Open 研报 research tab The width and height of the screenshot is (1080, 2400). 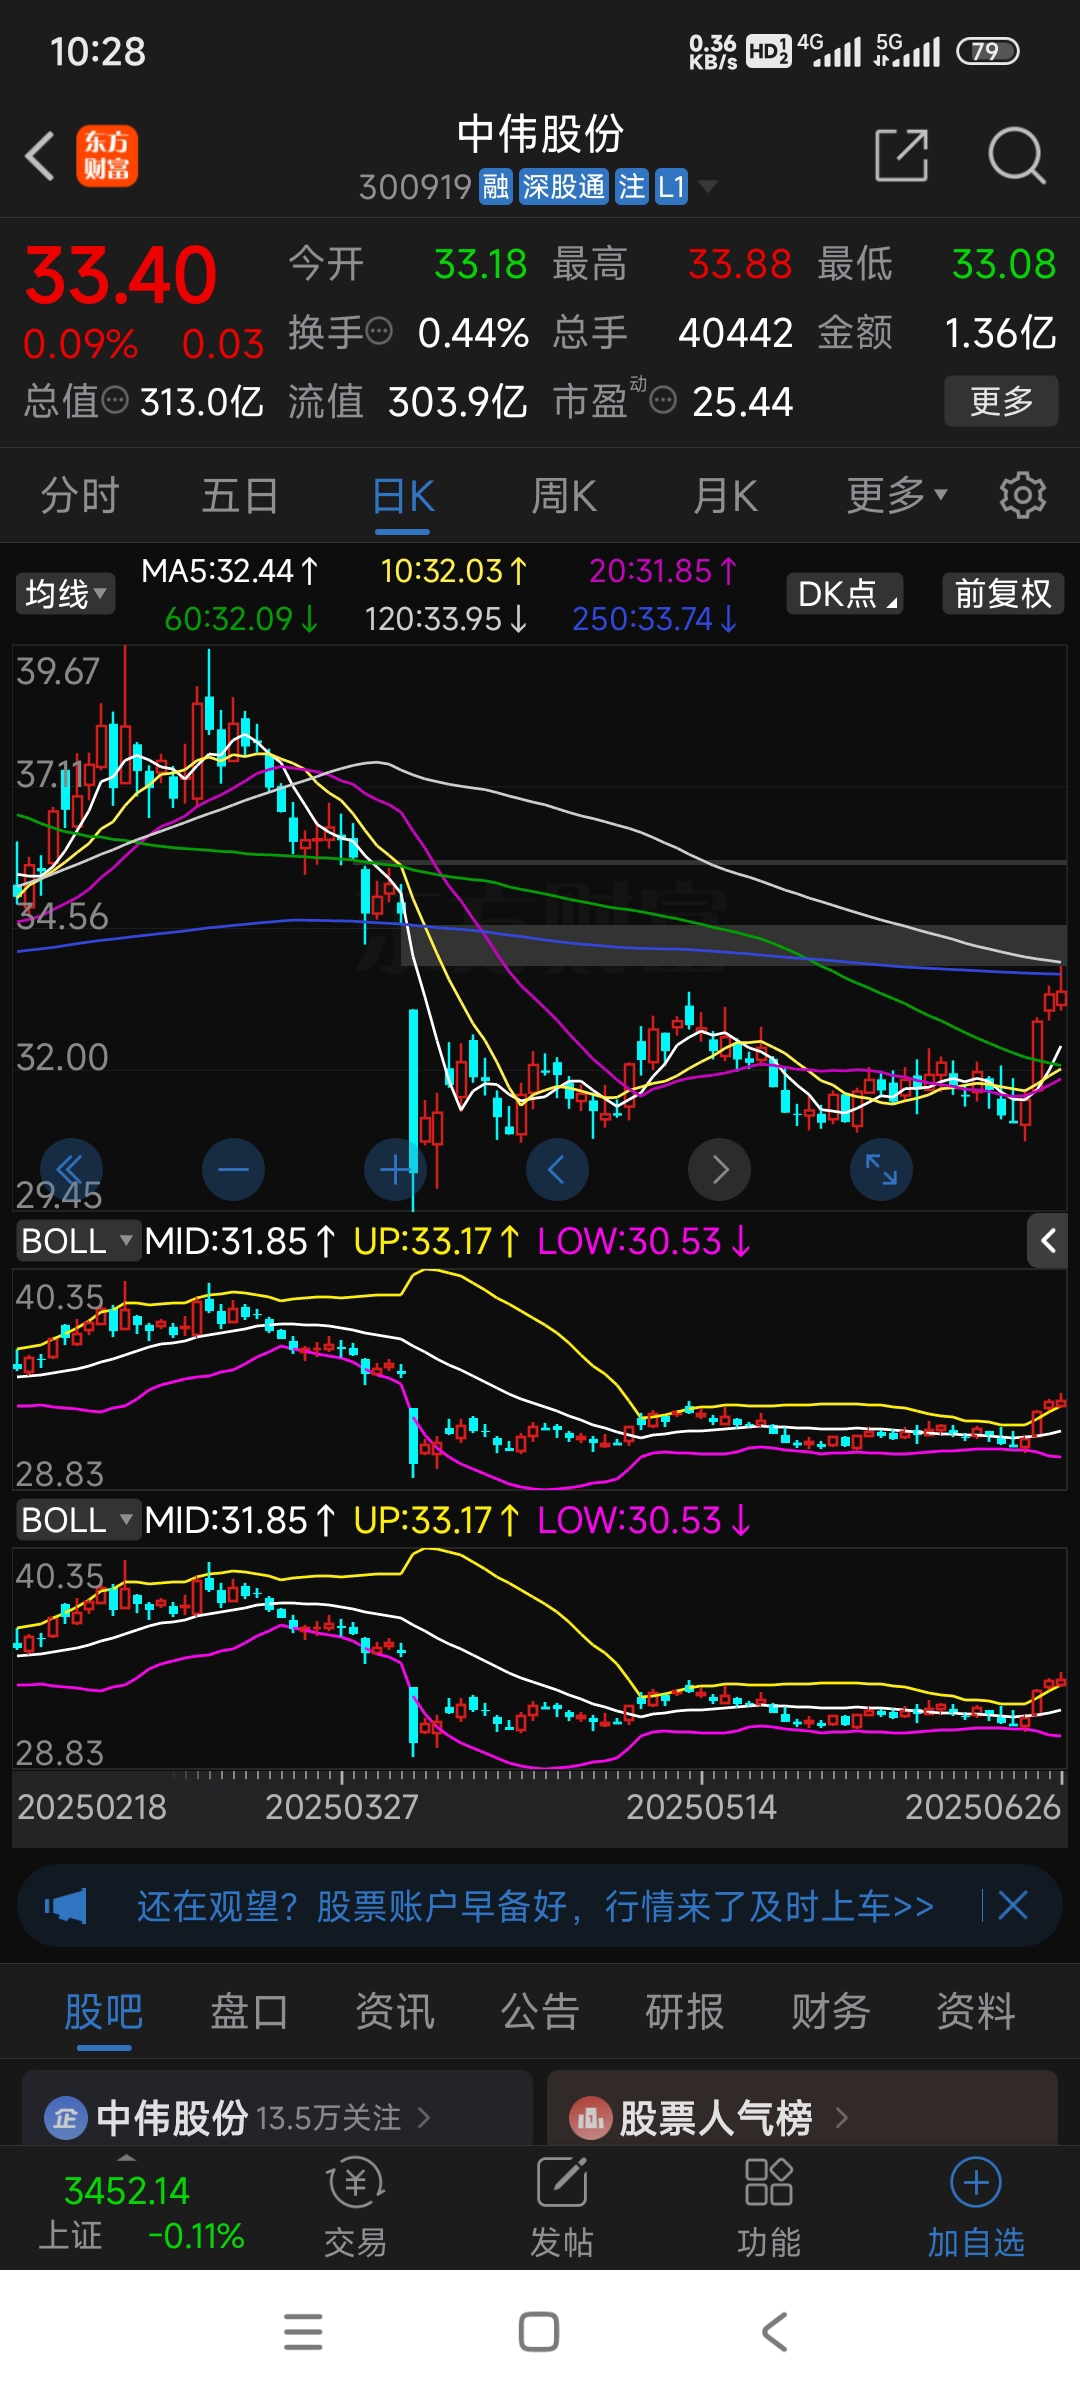pos(685,2011)
